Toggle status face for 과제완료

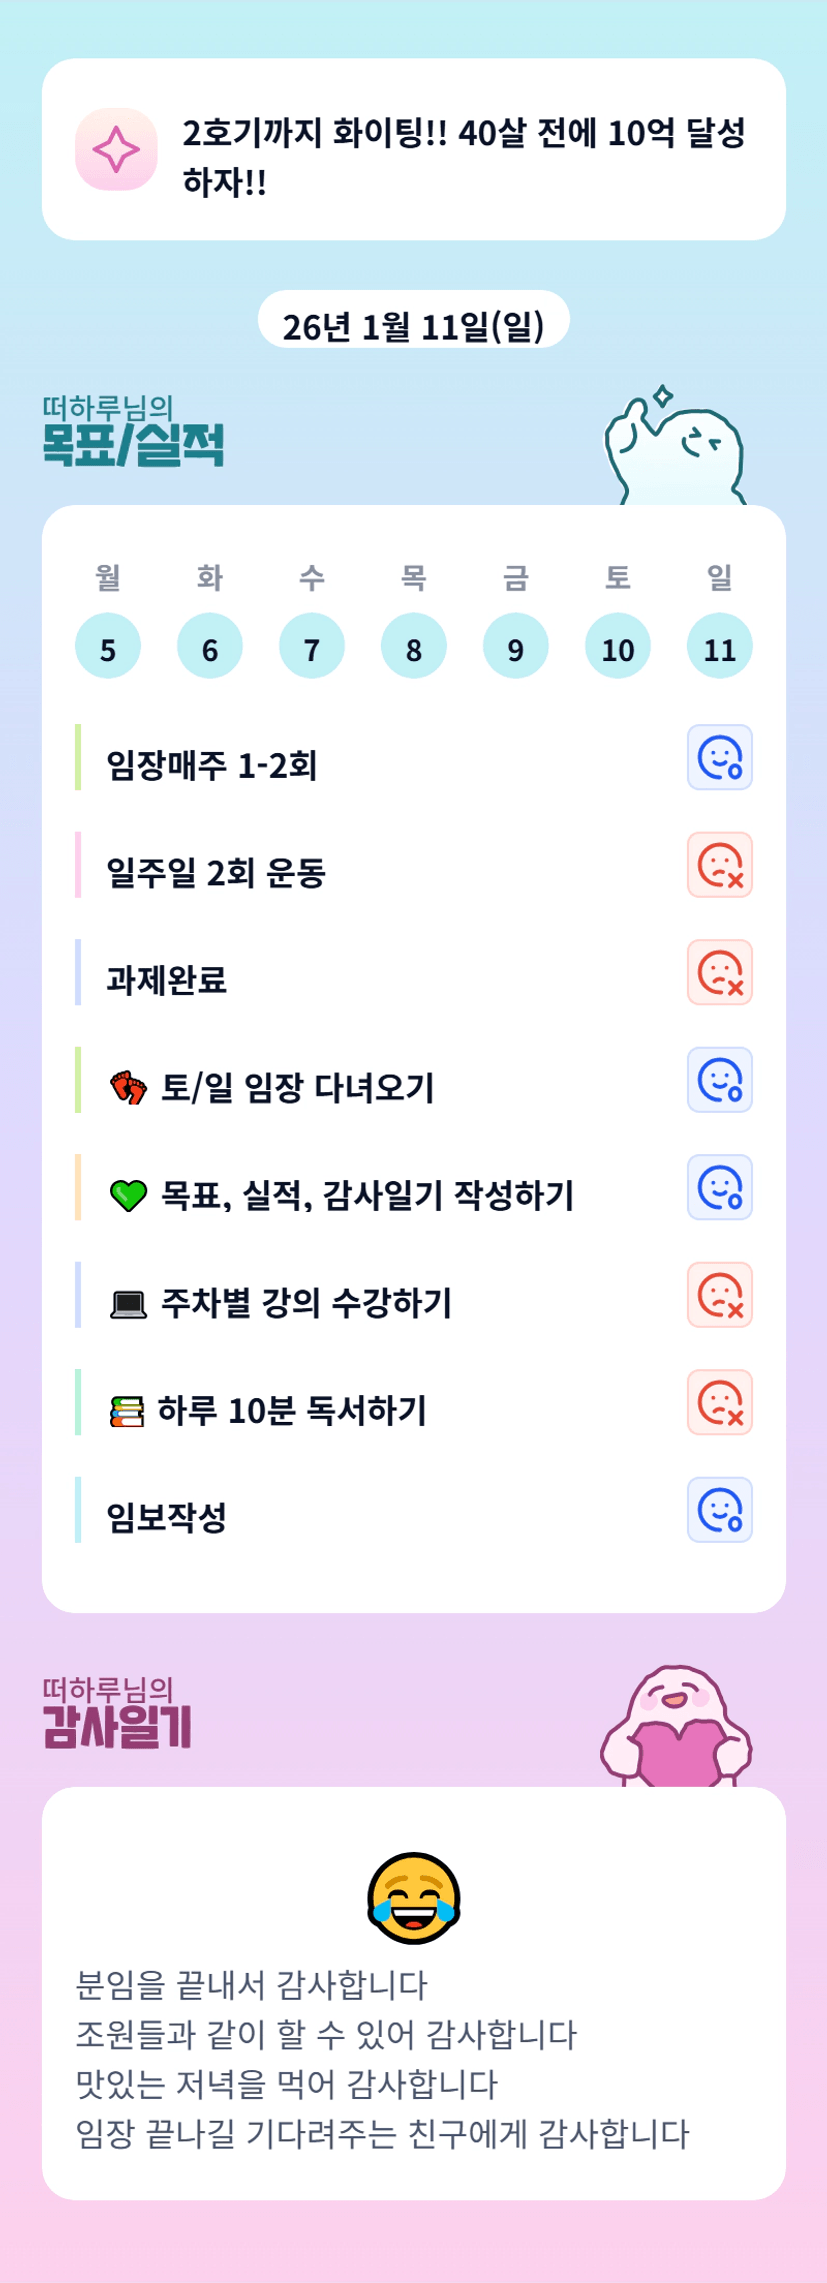tap(719, 972)
